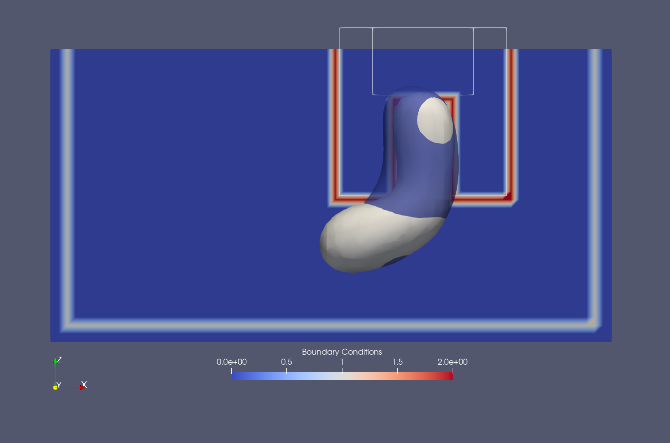
Task: Click the Boundary Conditions legend title
Action: pyautogui.click(x=341, y=352)
